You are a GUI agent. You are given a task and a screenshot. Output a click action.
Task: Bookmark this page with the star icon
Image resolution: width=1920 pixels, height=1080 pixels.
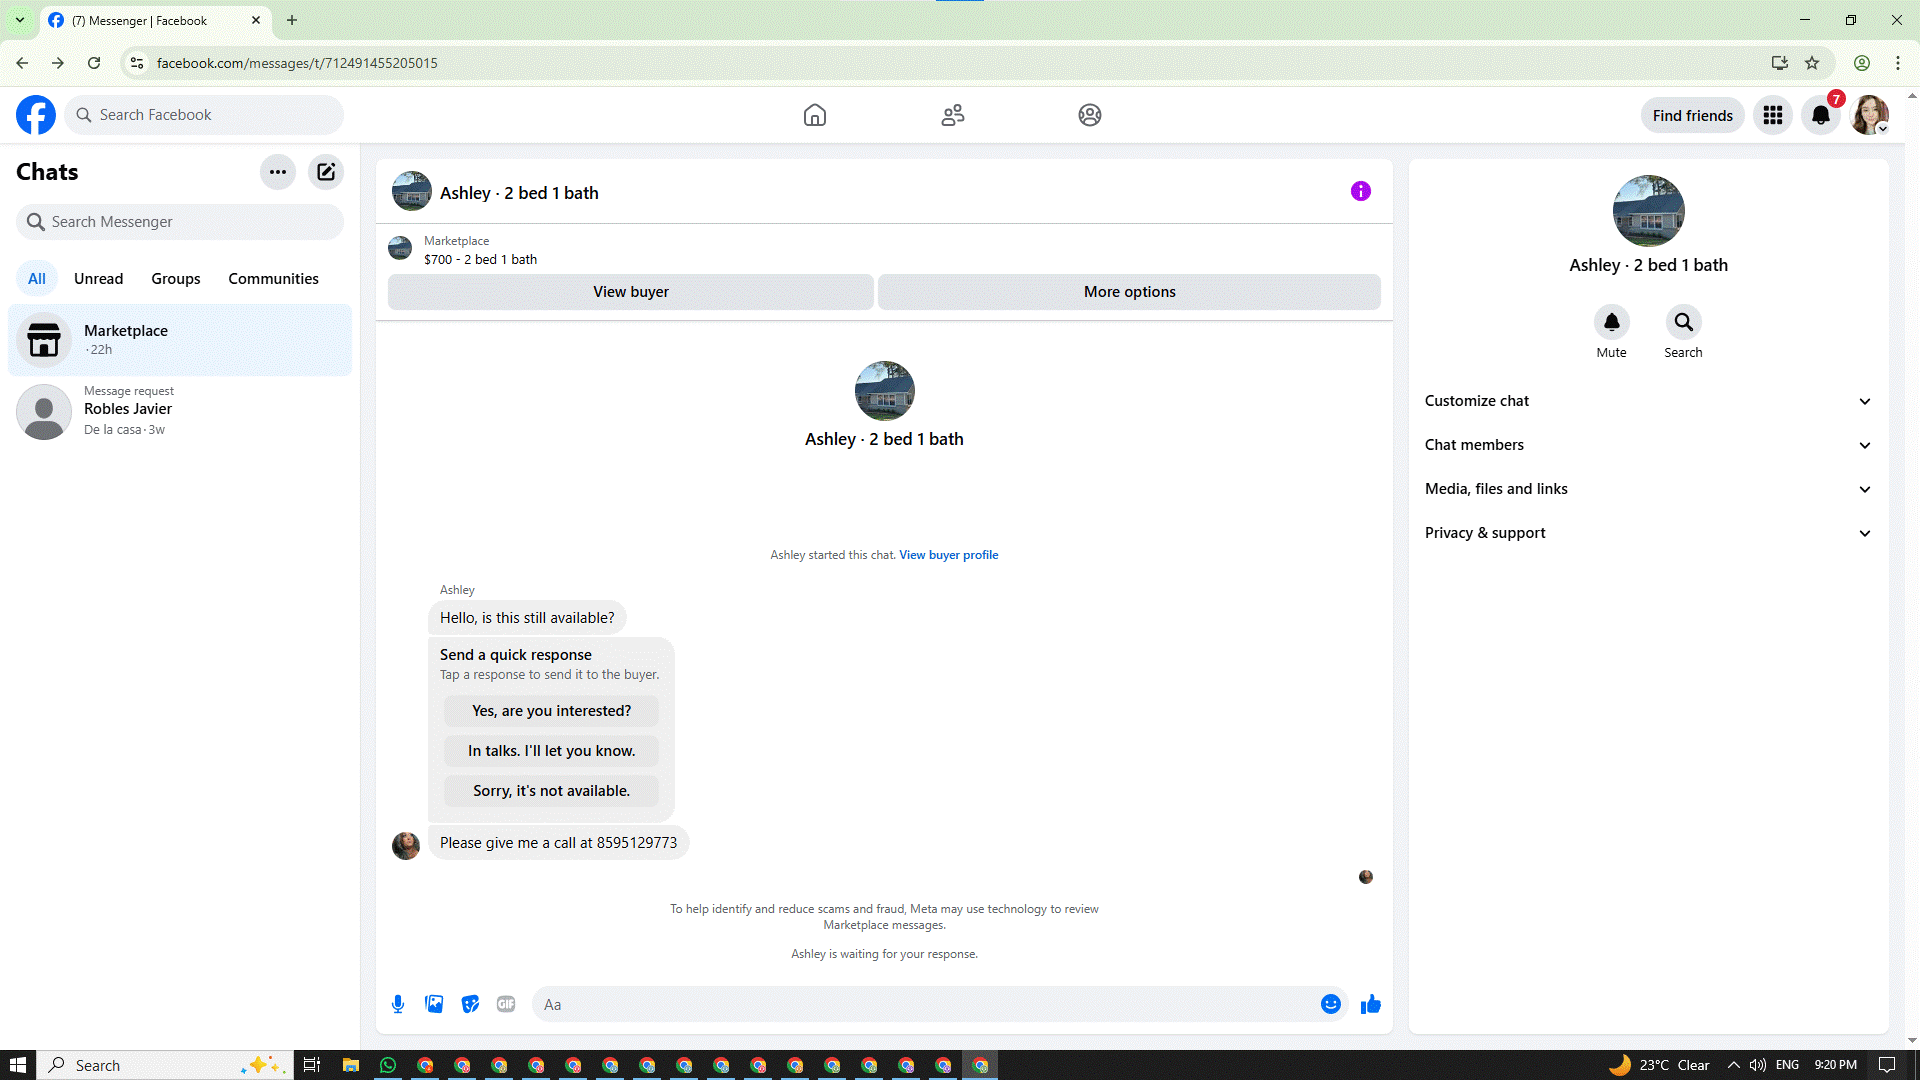1812,63
